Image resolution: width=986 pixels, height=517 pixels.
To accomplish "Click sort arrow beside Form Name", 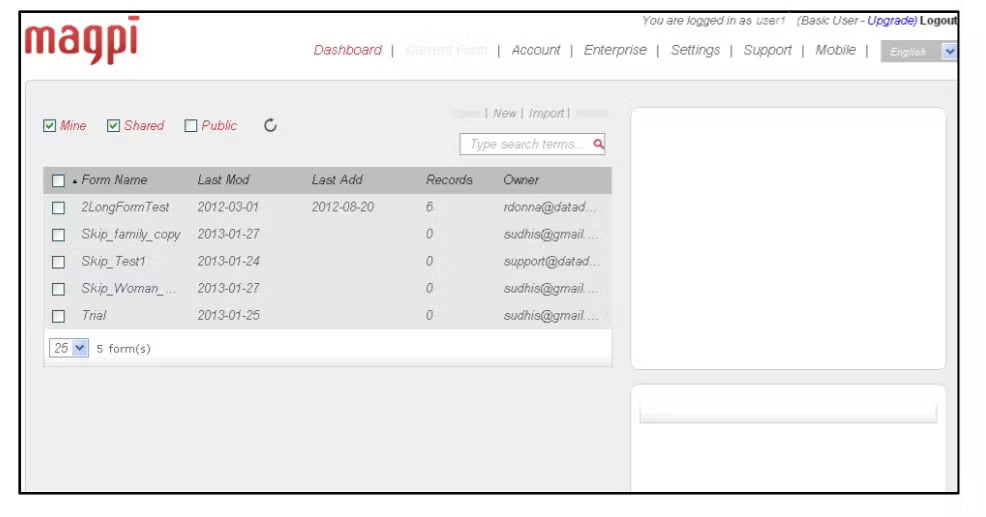I will click(74, 181).
